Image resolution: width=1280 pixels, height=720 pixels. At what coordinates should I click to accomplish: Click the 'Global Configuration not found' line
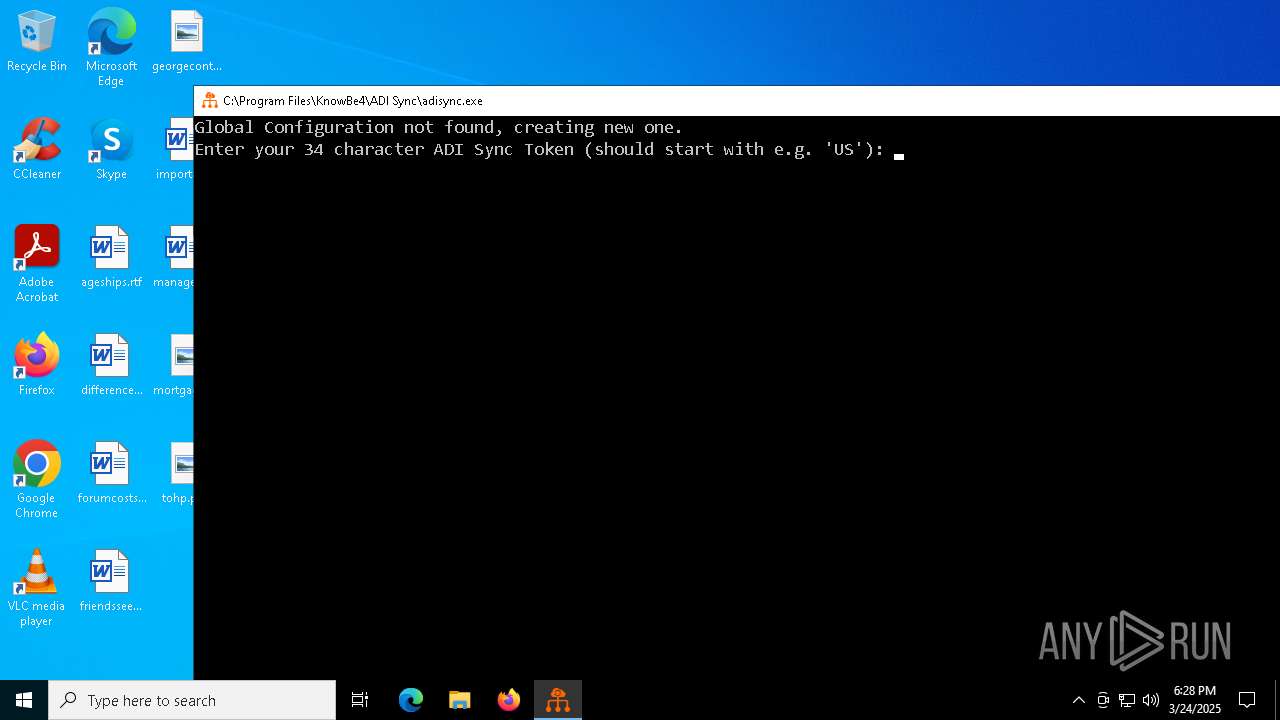point(439,127)
